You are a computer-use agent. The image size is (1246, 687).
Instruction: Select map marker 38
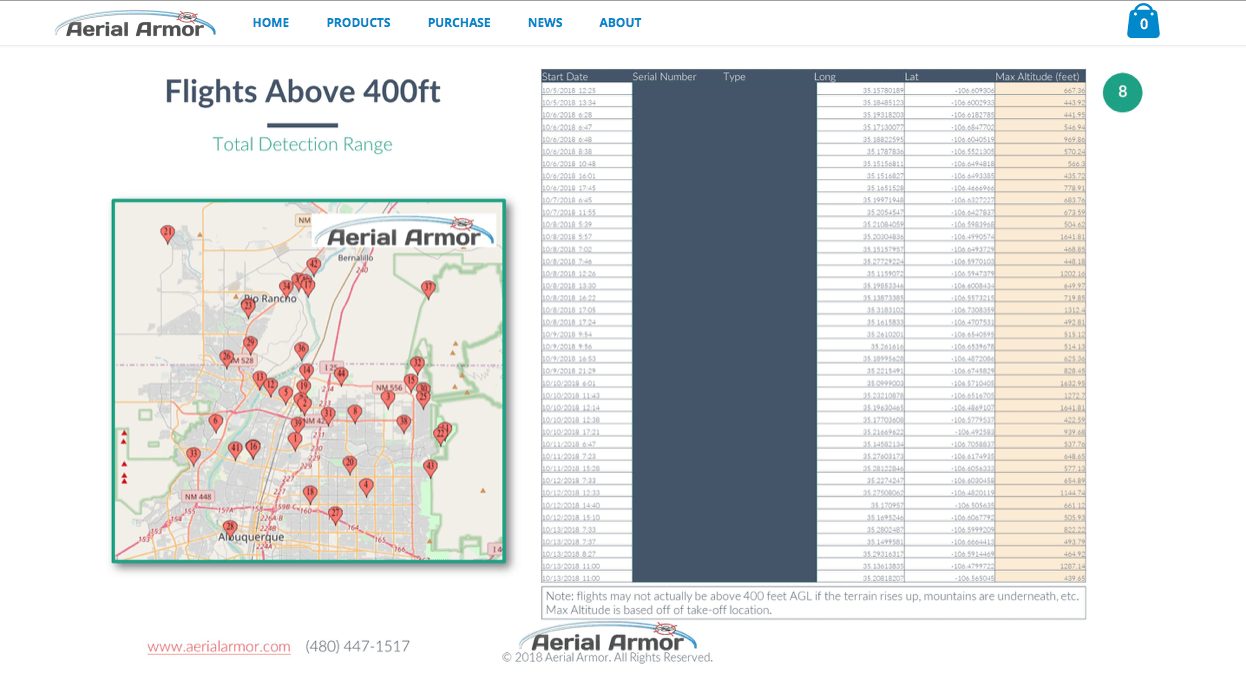tap(404, 424)
